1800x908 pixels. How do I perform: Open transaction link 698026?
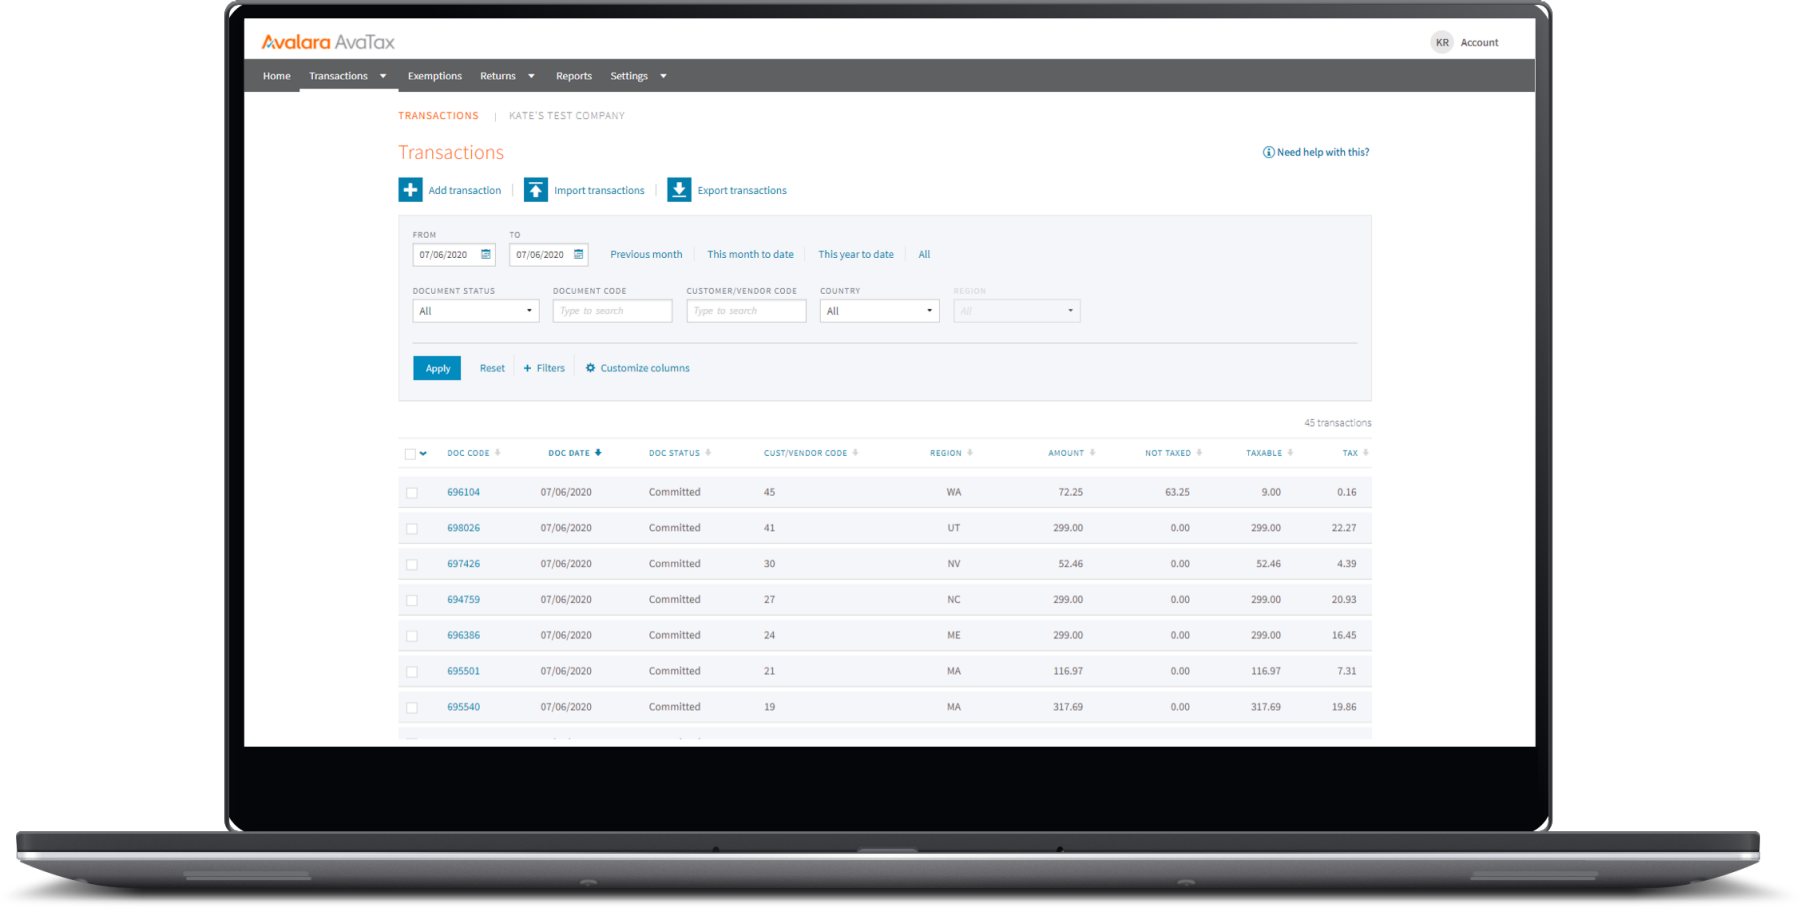[x=463, y=528]
